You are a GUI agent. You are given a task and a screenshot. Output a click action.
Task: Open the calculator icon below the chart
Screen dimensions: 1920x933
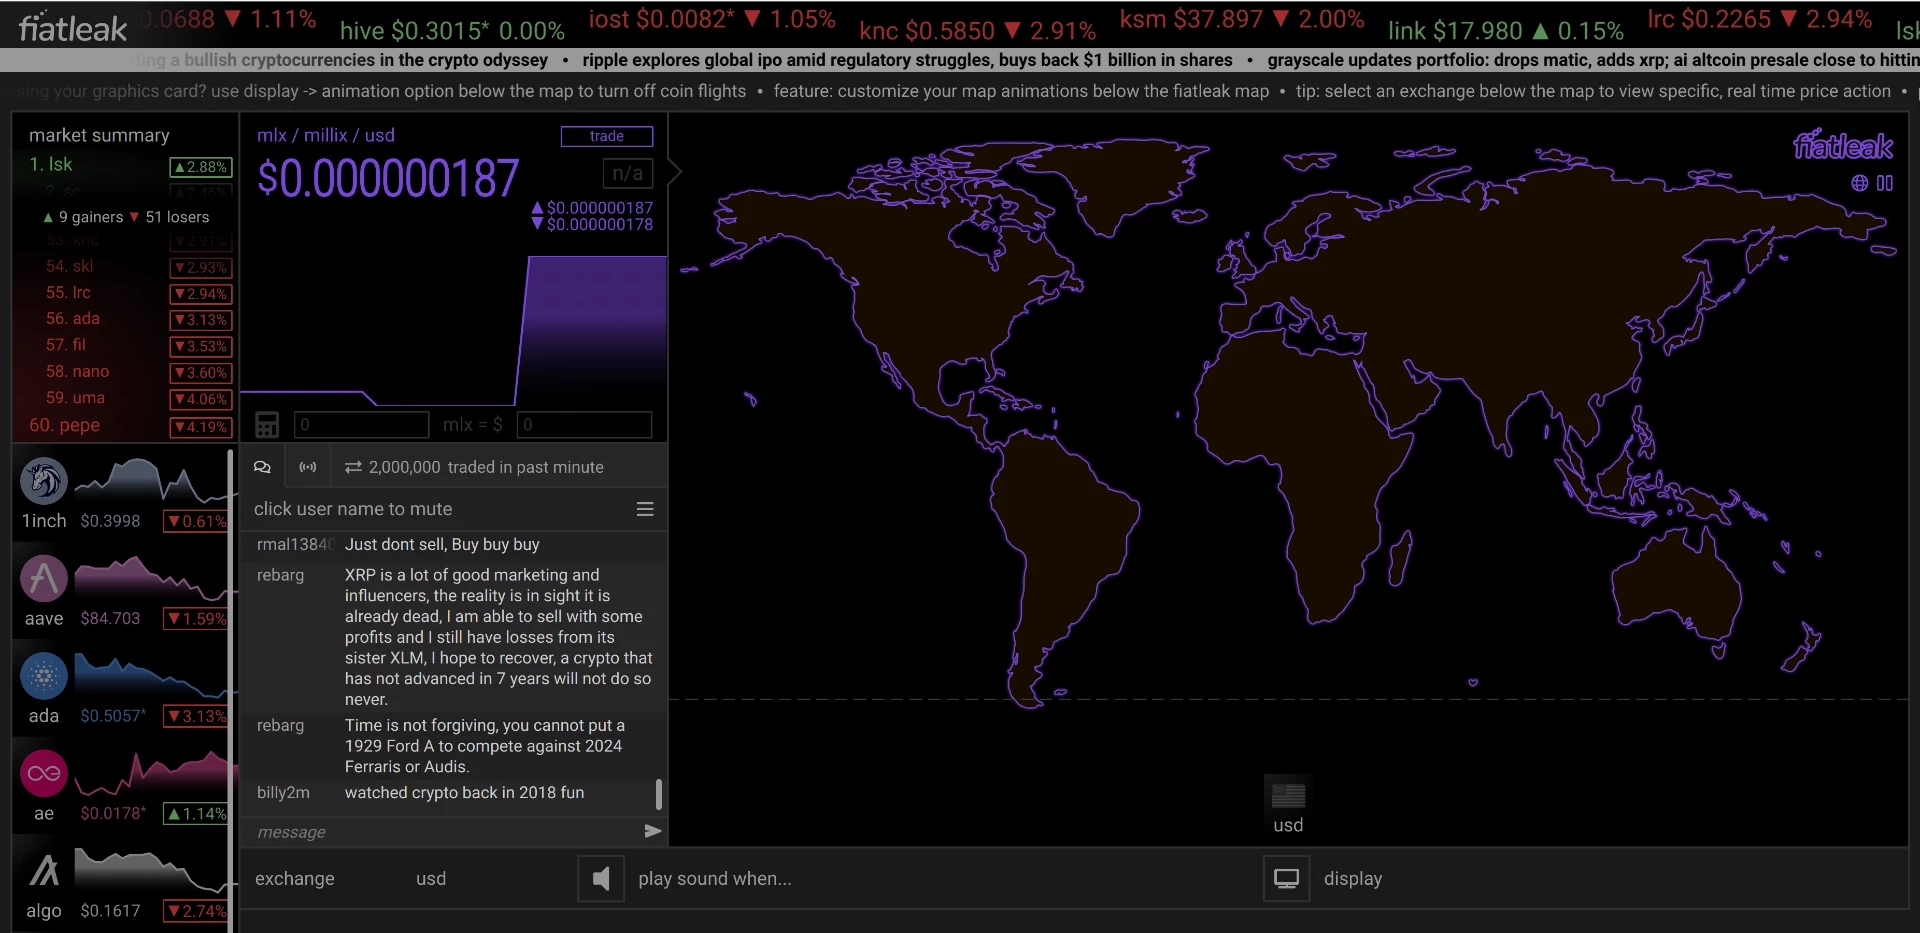click(x=267, y=425)
